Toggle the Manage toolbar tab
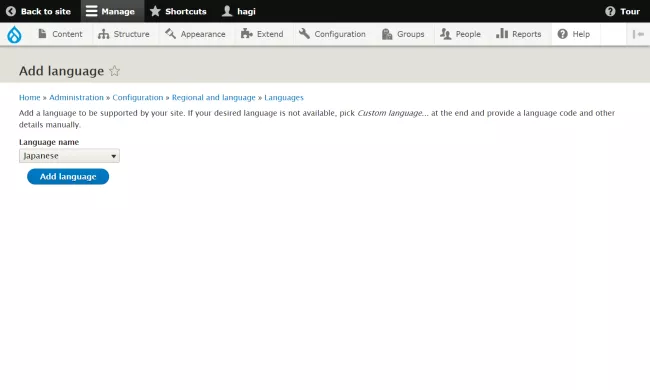Image resolution: width=650 pixels, height=390 pixels. (x=111, y=11)
